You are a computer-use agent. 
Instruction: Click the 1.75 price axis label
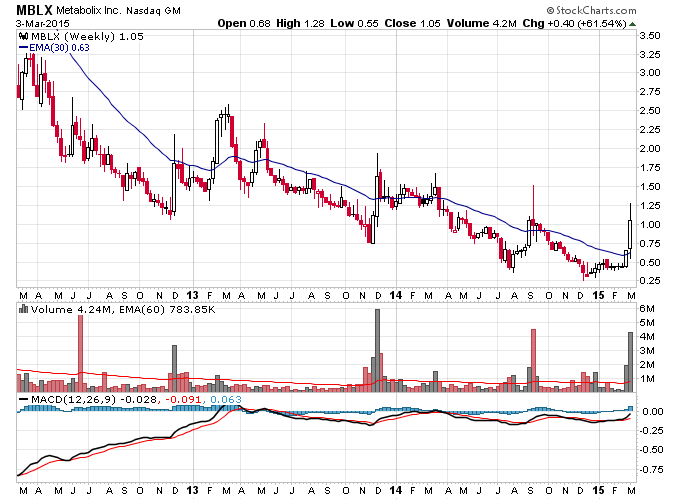point(650,167)
